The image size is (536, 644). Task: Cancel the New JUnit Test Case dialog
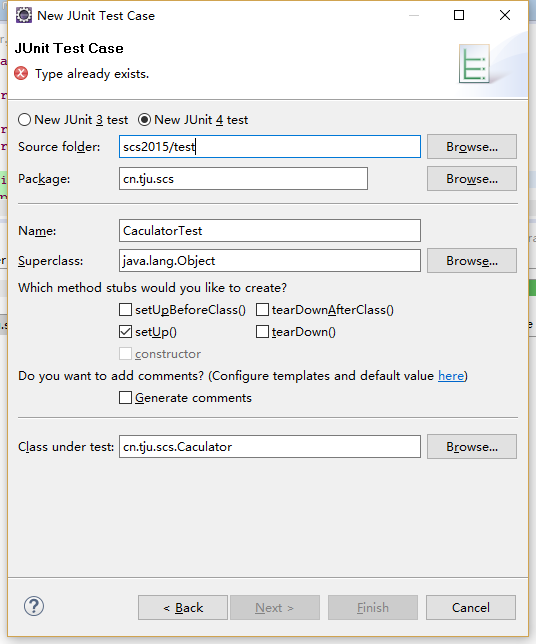point(471,607)
